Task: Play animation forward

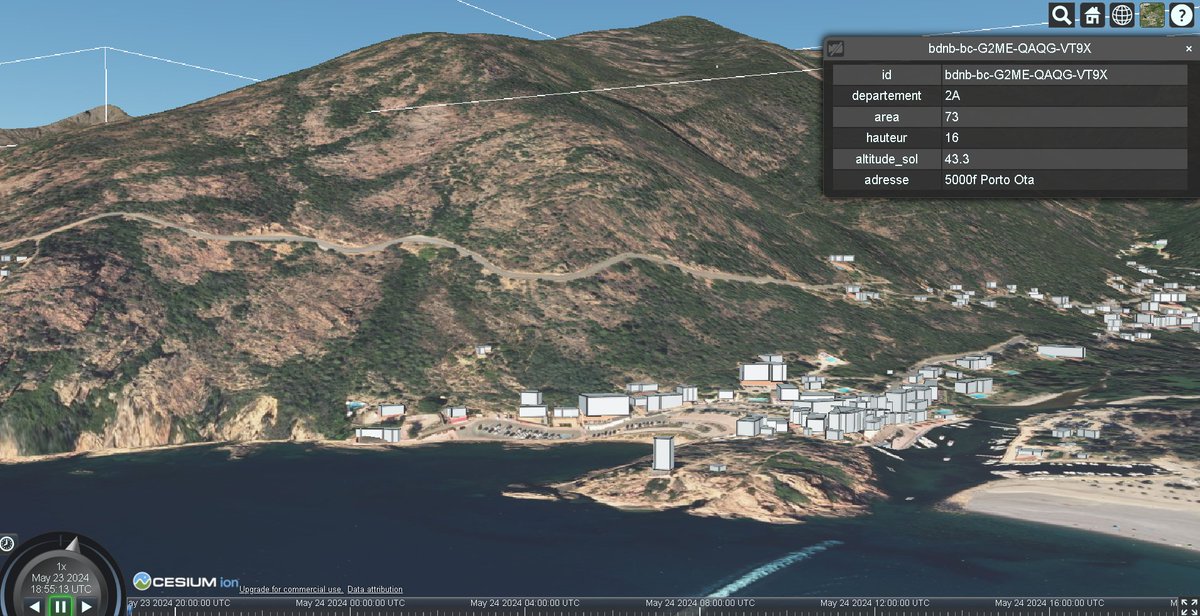Action: tap(87, 606)
